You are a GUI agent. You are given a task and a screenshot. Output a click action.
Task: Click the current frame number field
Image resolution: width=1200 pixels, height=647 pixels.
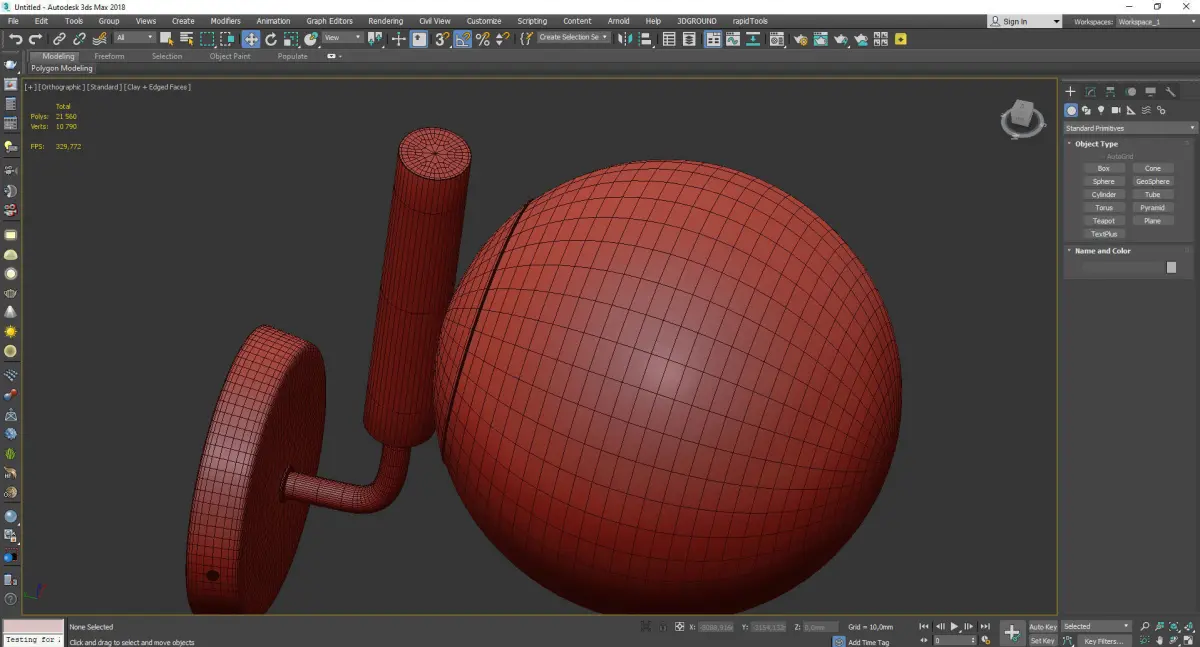[955, 640]
